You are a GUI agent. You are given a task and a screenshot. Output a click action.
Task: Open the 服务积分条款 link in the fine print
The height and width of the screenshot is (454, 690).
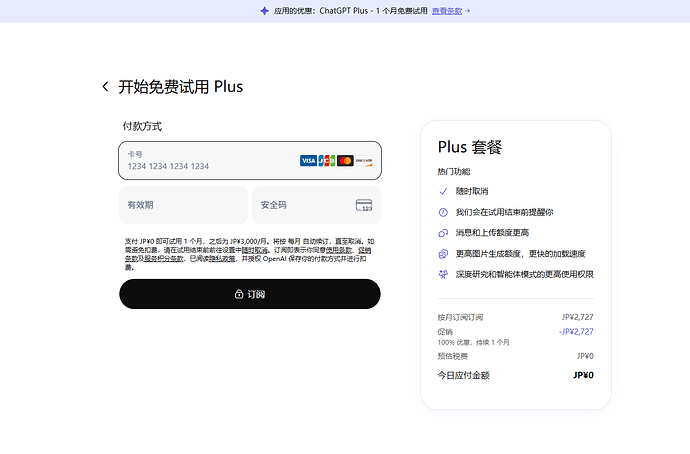tap(164, 259)
